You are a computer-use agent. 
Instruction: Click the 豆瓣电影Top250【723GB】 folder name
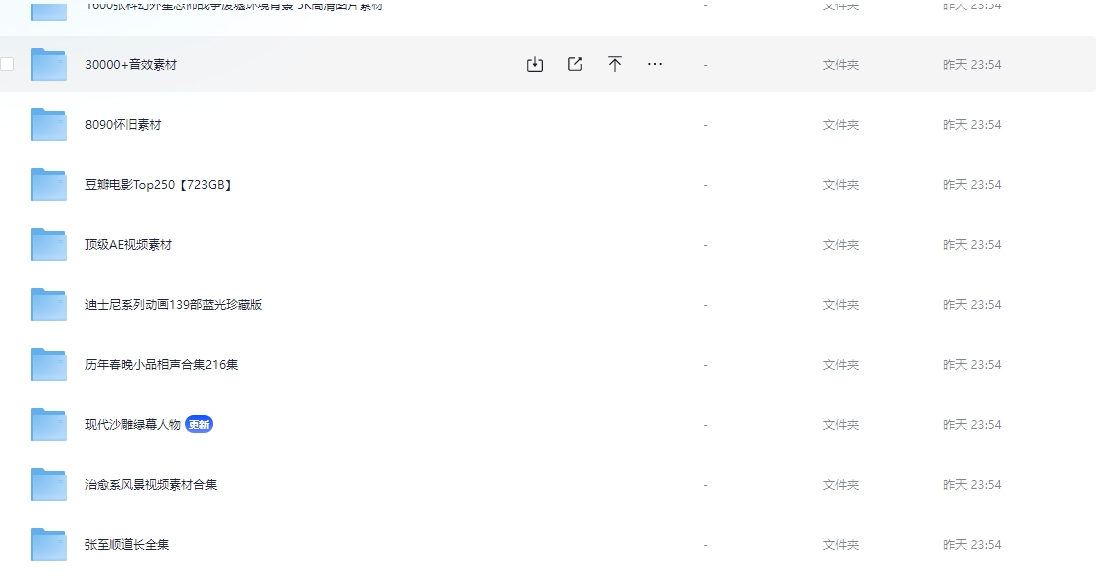coord(159,185)
